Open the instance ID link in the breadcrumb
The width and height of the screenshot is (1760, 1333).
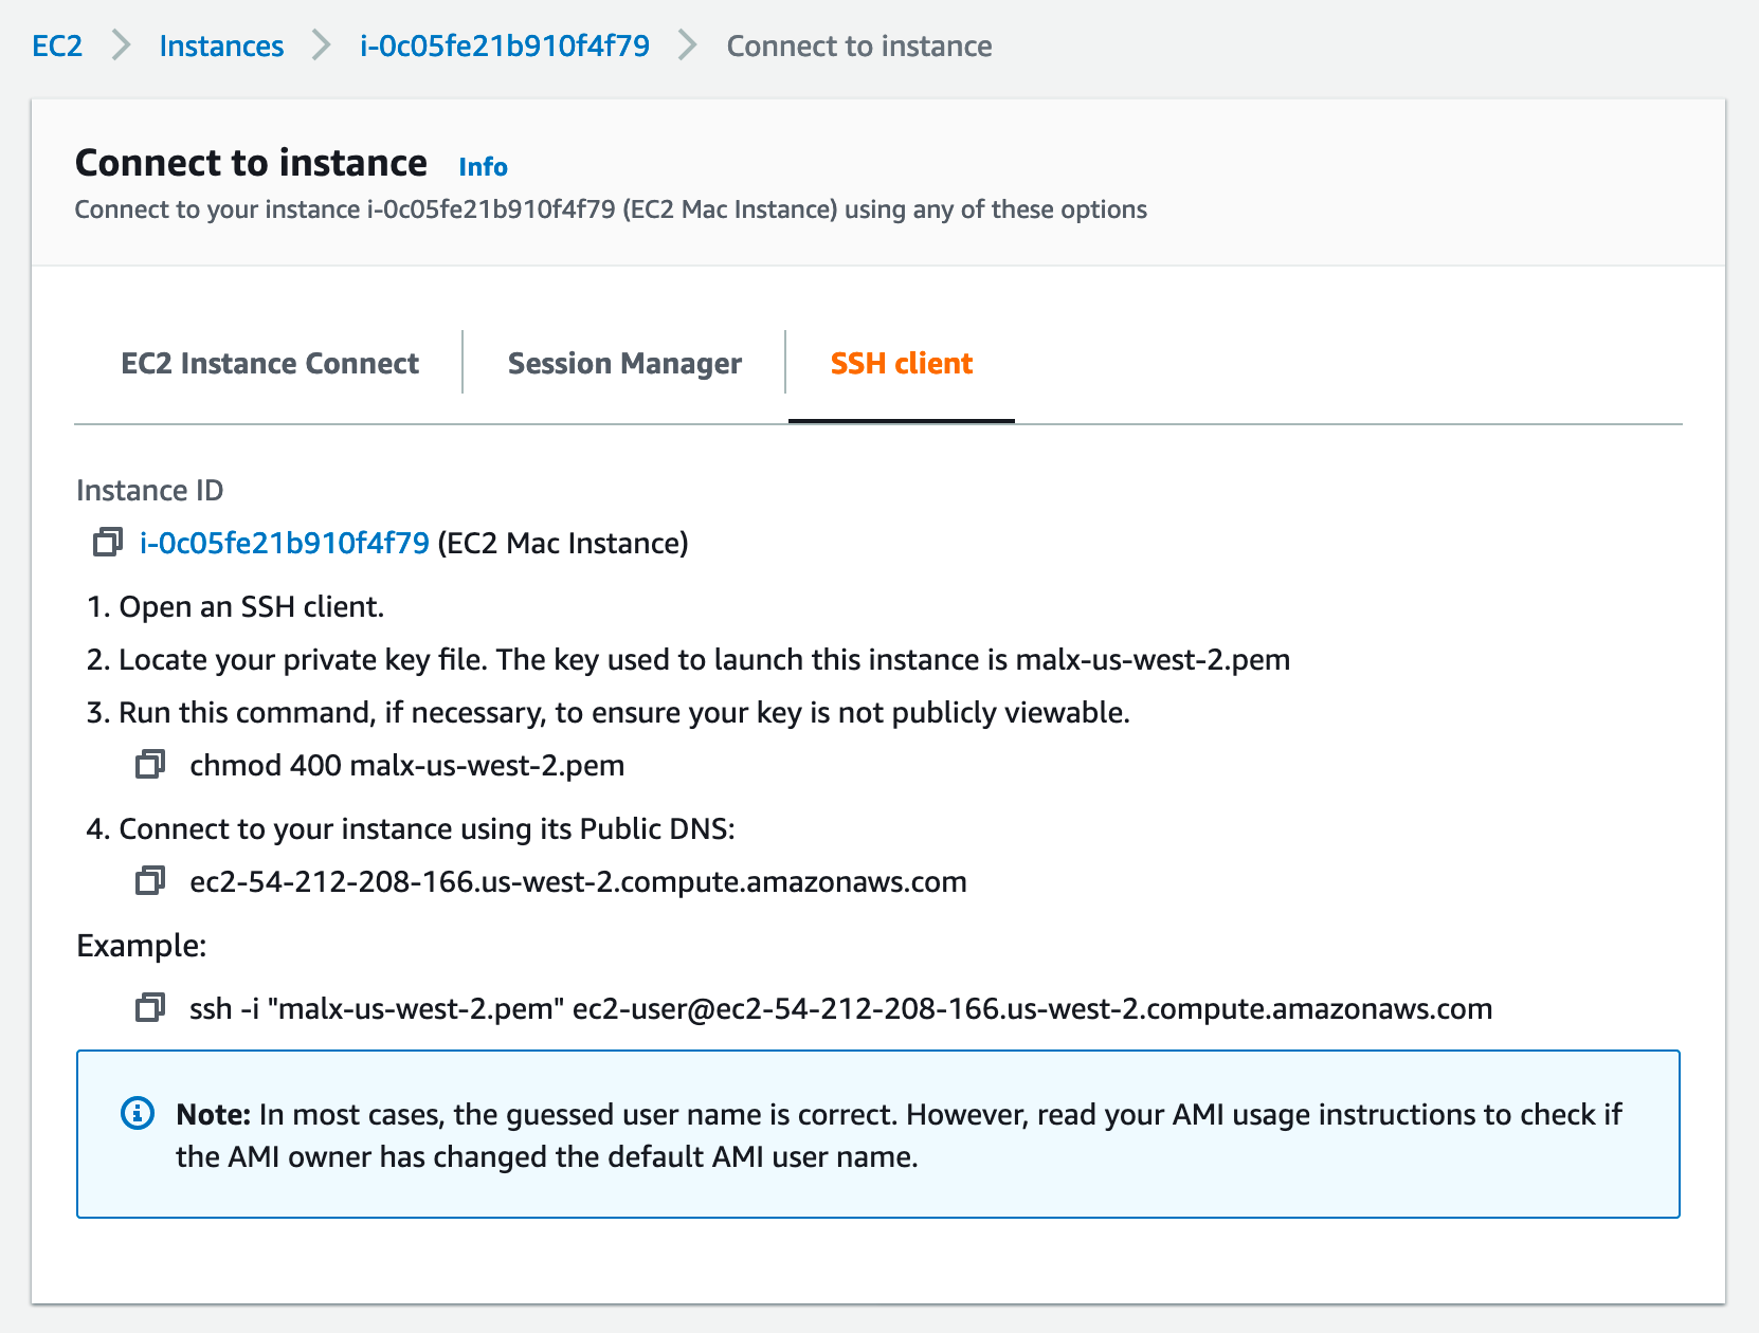[x=504, y=46]
